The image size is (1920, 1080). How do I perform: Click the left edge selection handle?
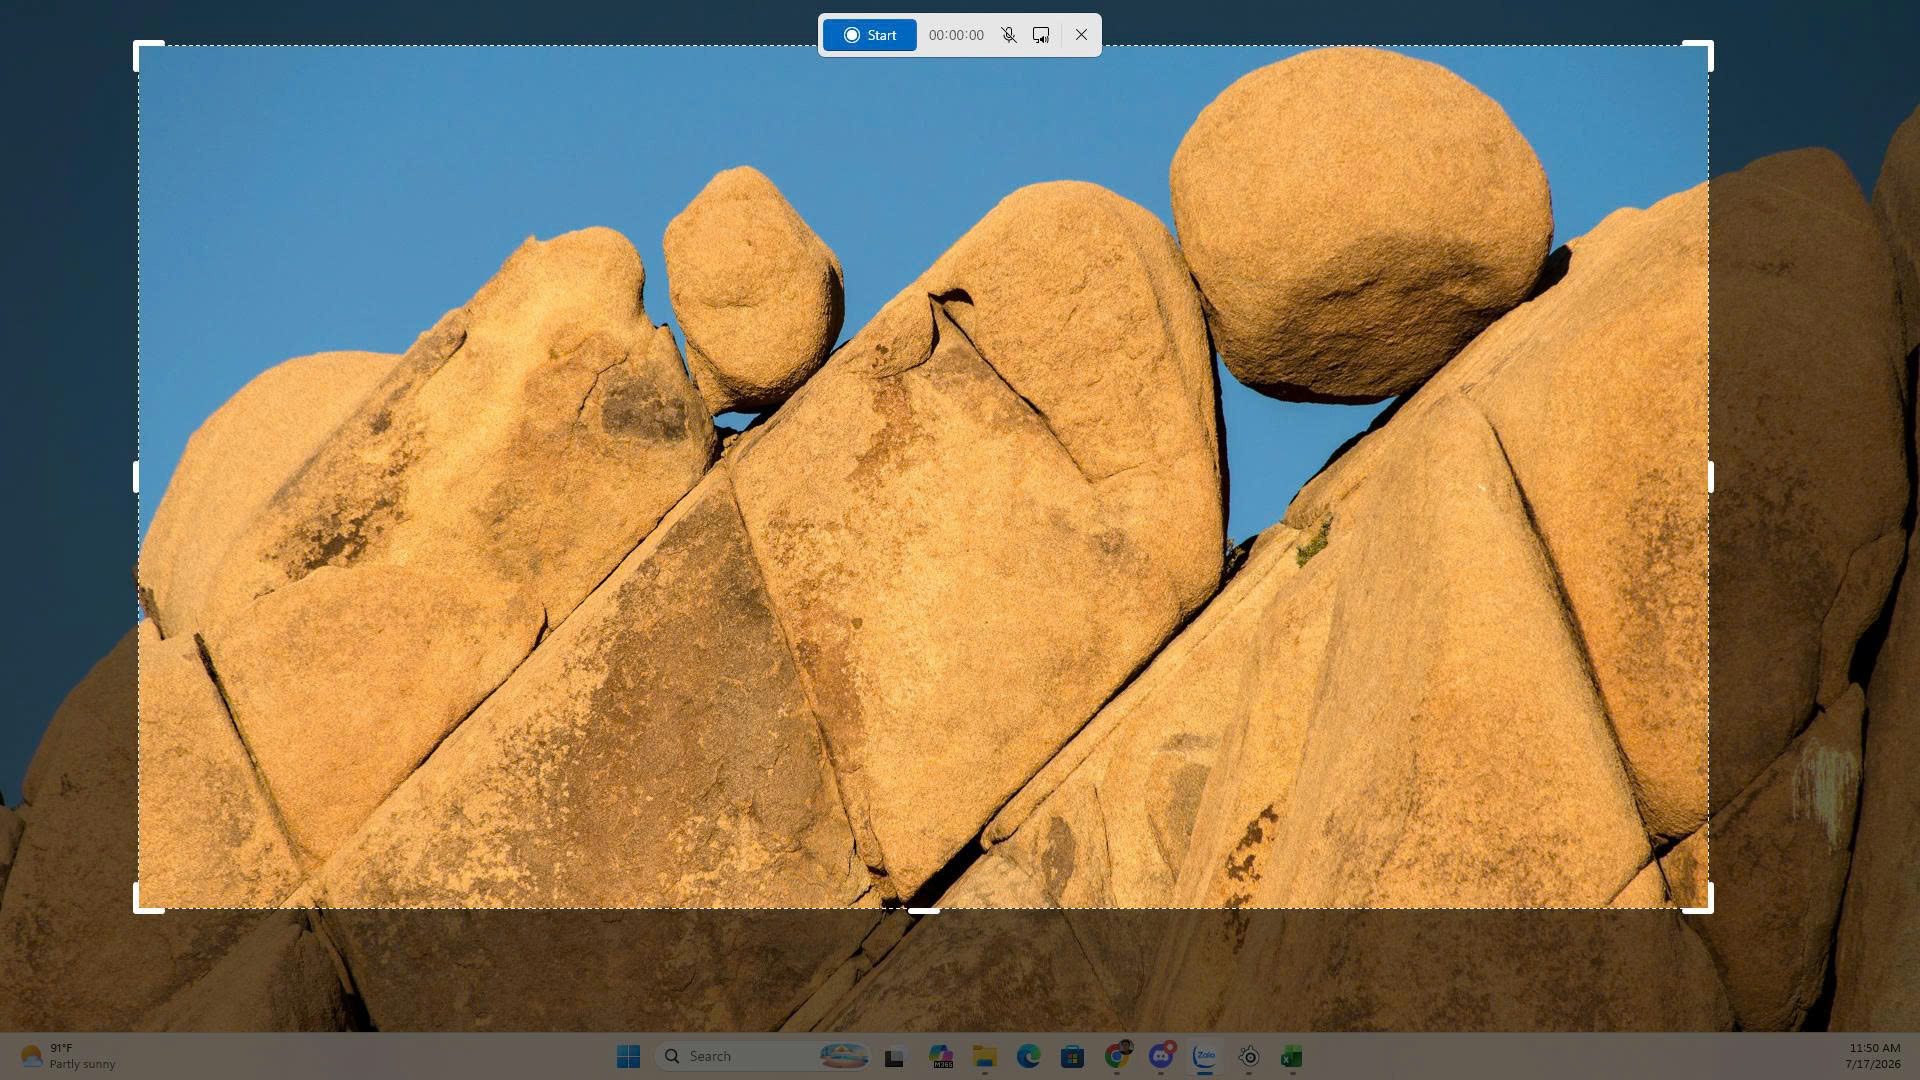(137, 477)
